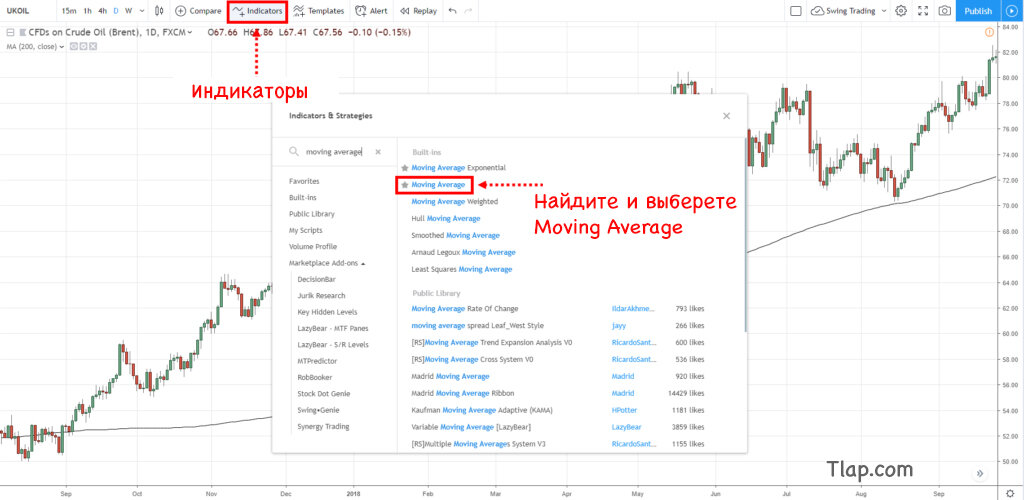Redo the chart action
Screen dimensions: 1024x500
[x=468, y=10]
